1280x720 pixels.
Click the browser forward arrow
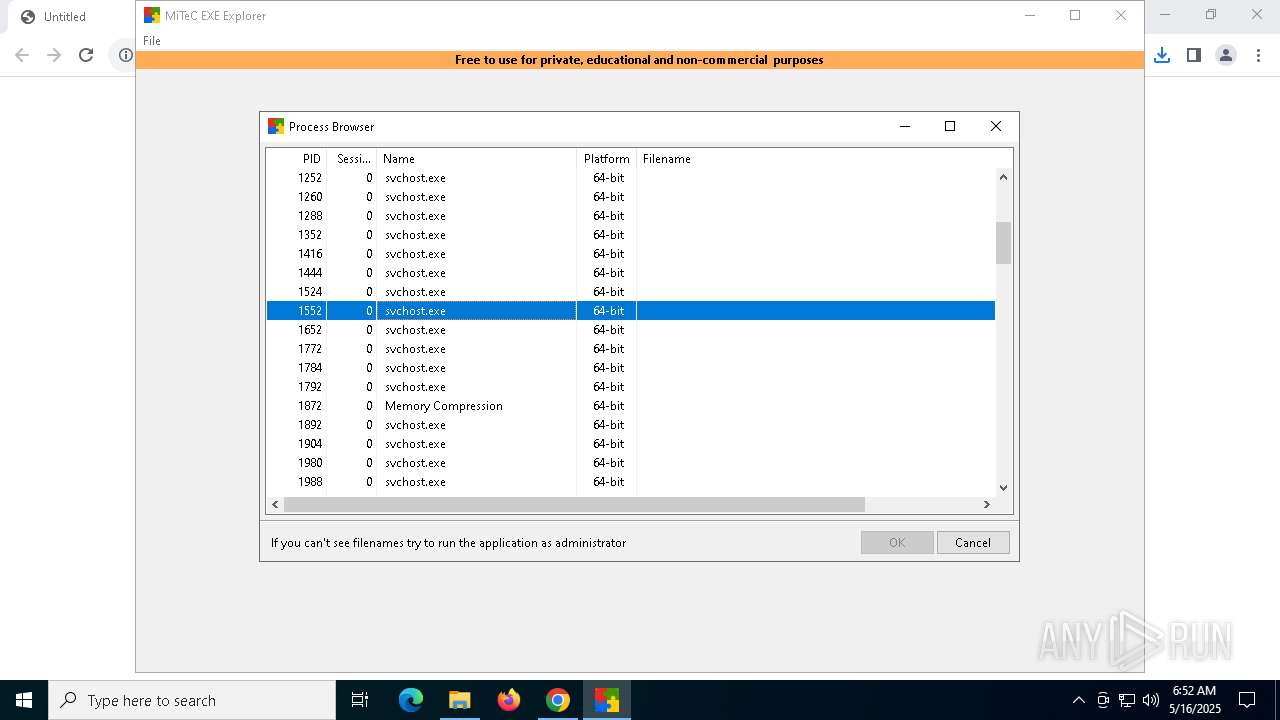[54, 55]
